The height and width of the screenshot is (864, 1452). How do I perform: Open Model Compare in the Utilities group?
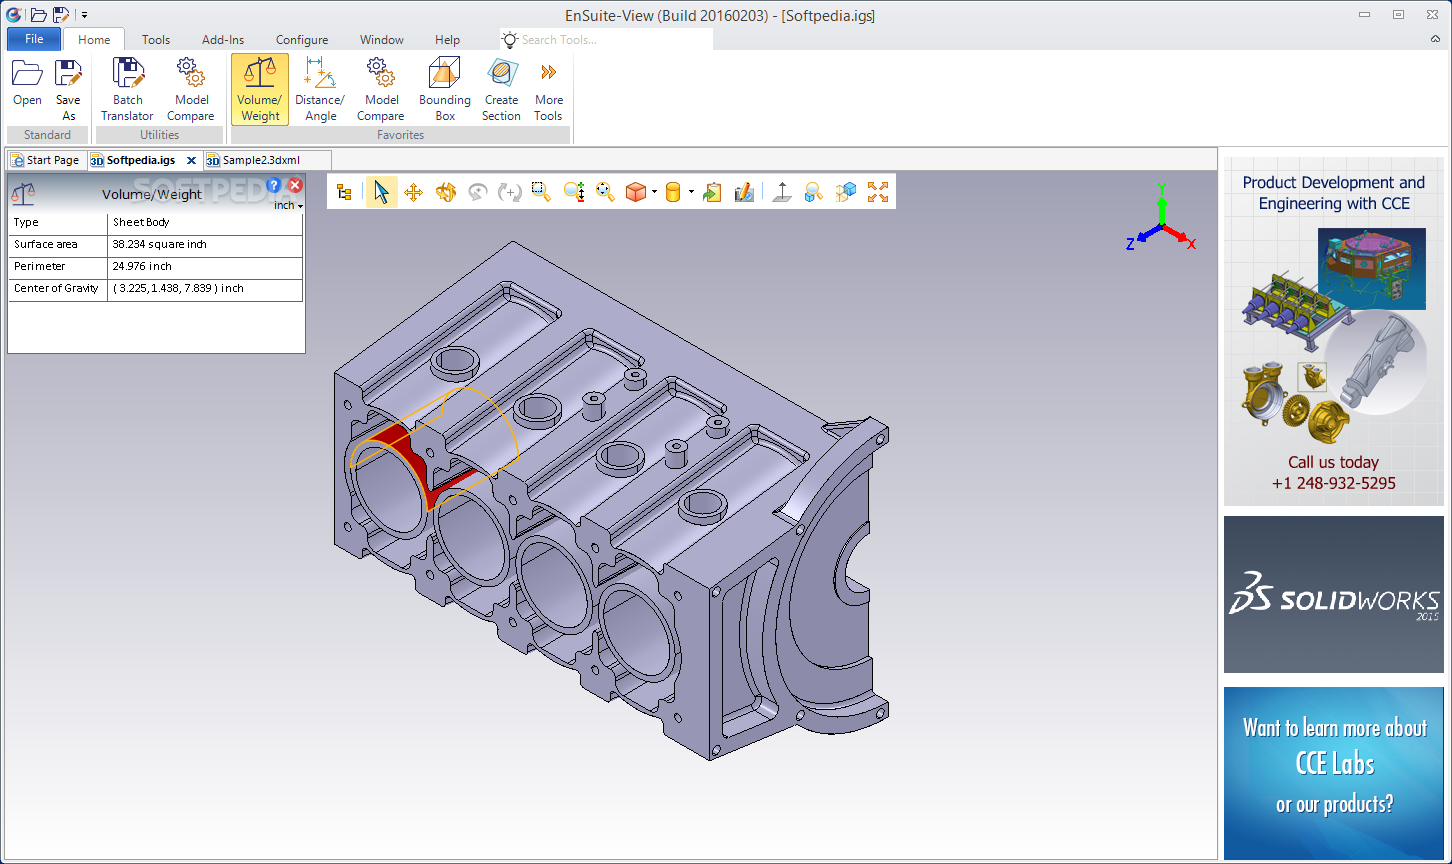[x=191, y=88]
